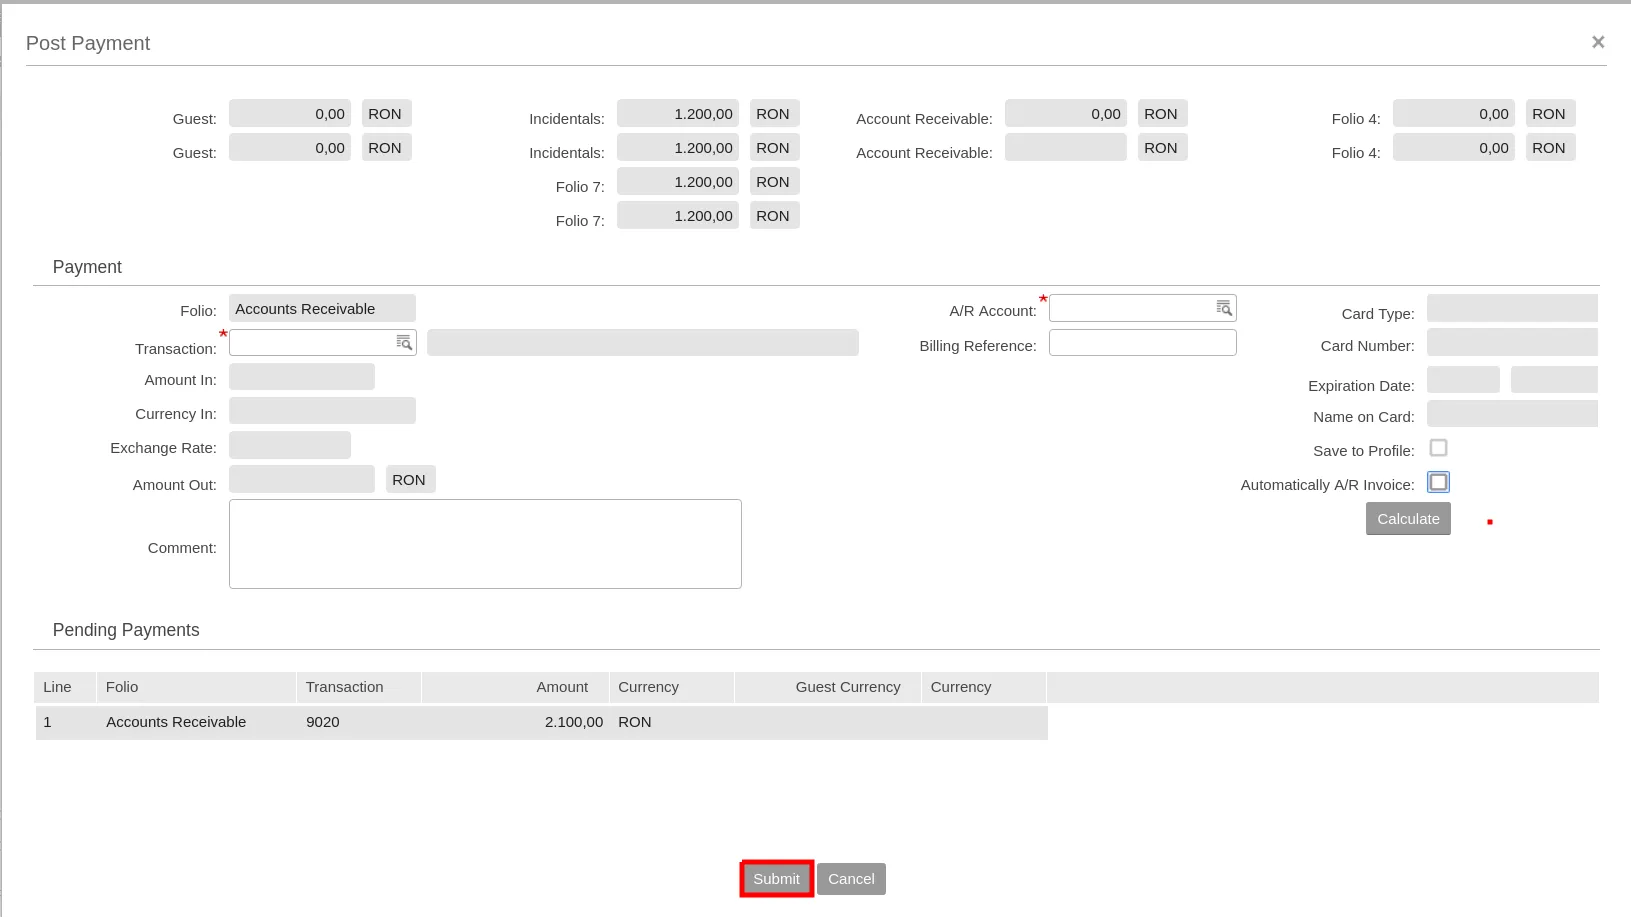Select pending payment row with transaction 9020
This screenshot has height=917, width=1631.
(x=541, y=722)
